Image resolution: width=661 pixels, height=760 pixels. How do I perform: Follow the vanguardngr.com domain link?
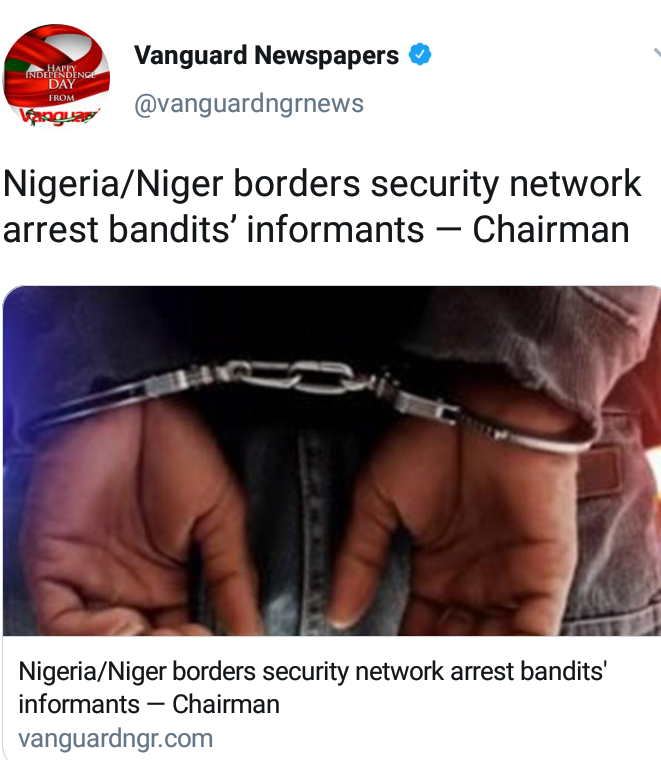click(x=115, y=739)
